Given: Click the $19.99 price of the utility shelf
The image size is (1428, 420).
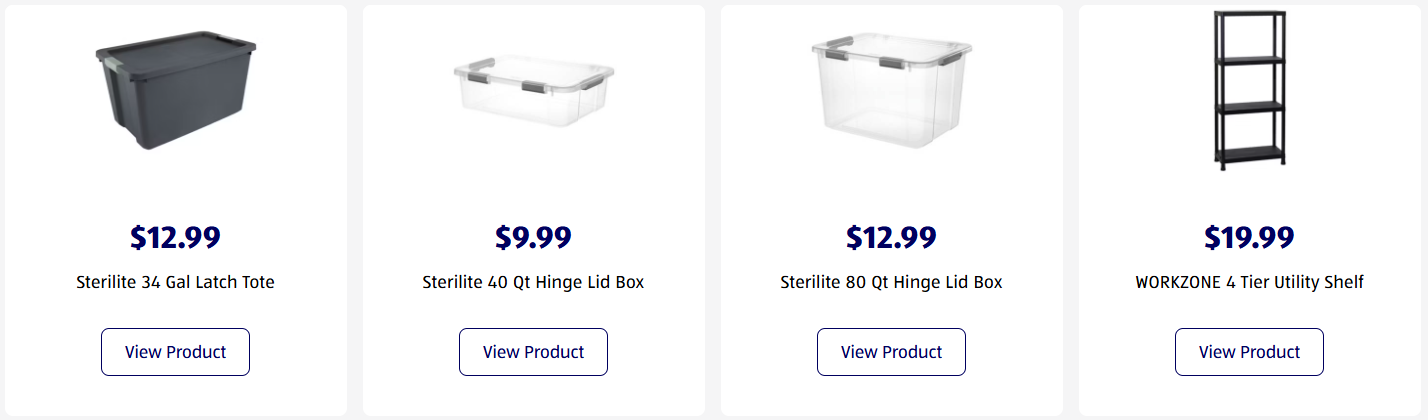Looking at the screenshot, I should pos(1249,238).
